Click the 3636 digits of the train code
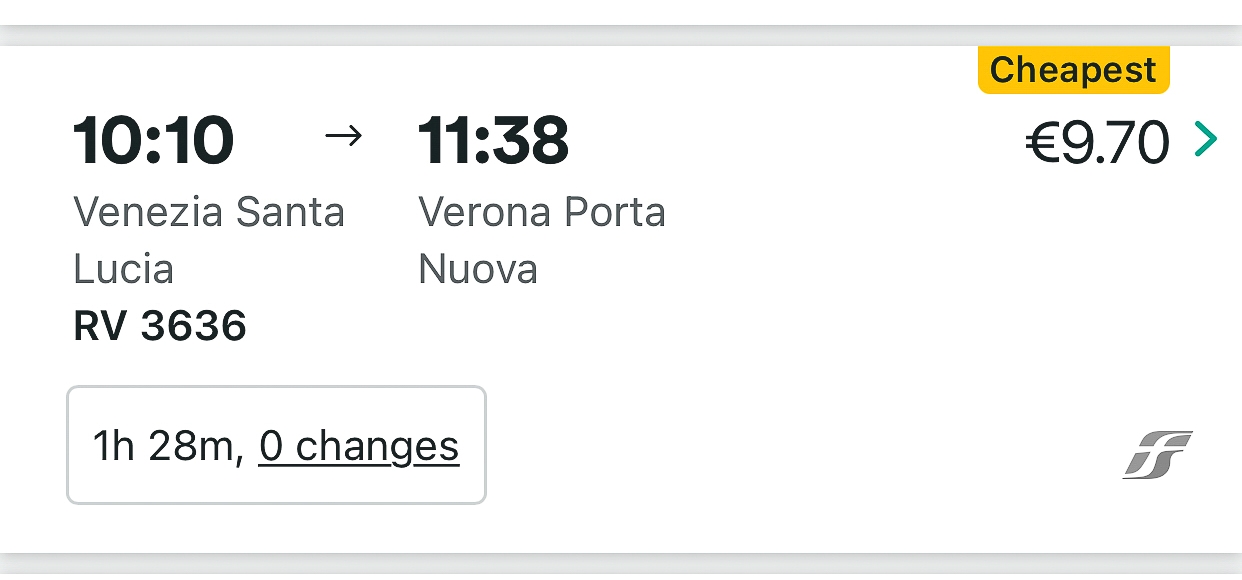The height and width of the screenshot is (580, 1242). click(x=193, y=326)
